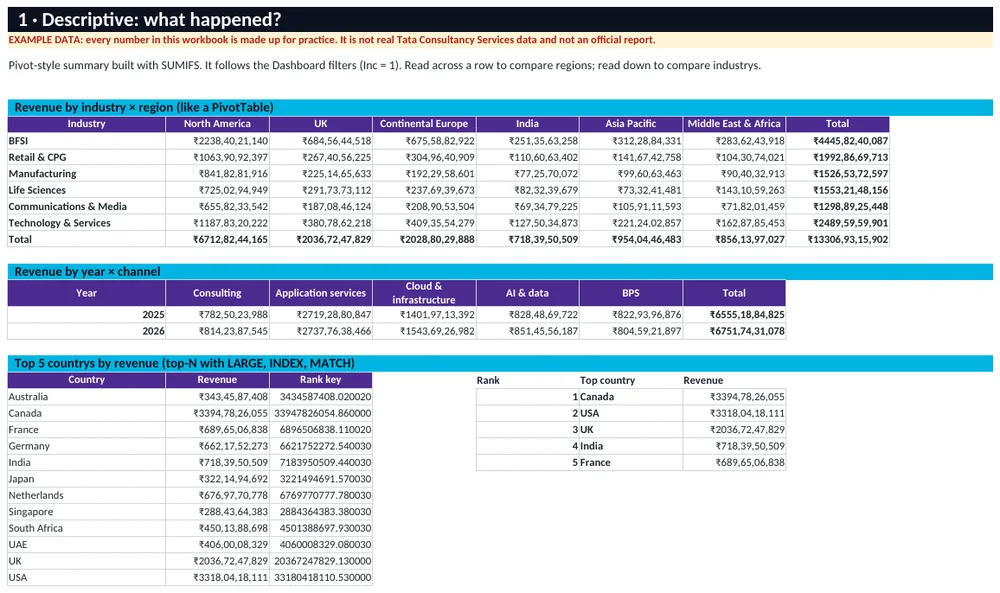The height and width of the screenshot is (593, 1000).
Task: Select the year cell 2026
Action: (86, 332)
